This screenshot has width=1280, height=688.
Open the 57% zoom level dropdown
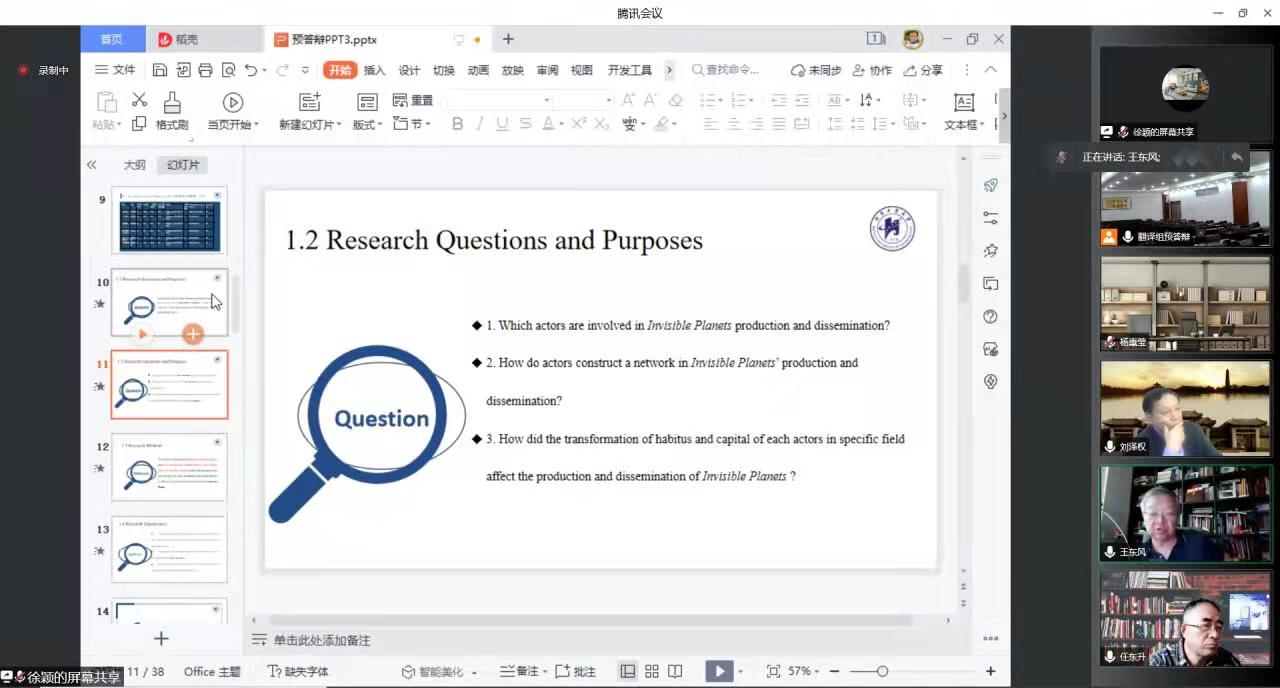coord(803,671)
